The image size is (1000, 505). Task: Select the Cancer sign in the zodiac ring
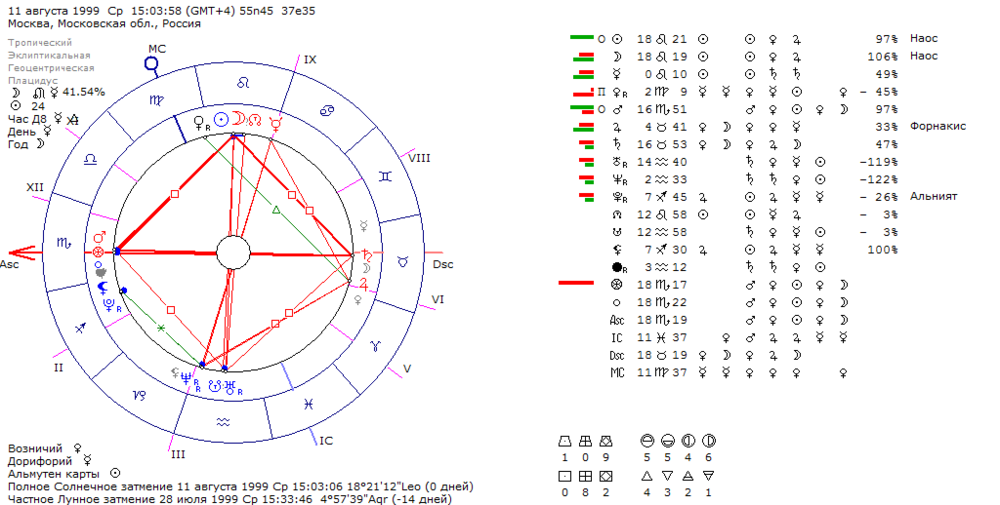327,111
